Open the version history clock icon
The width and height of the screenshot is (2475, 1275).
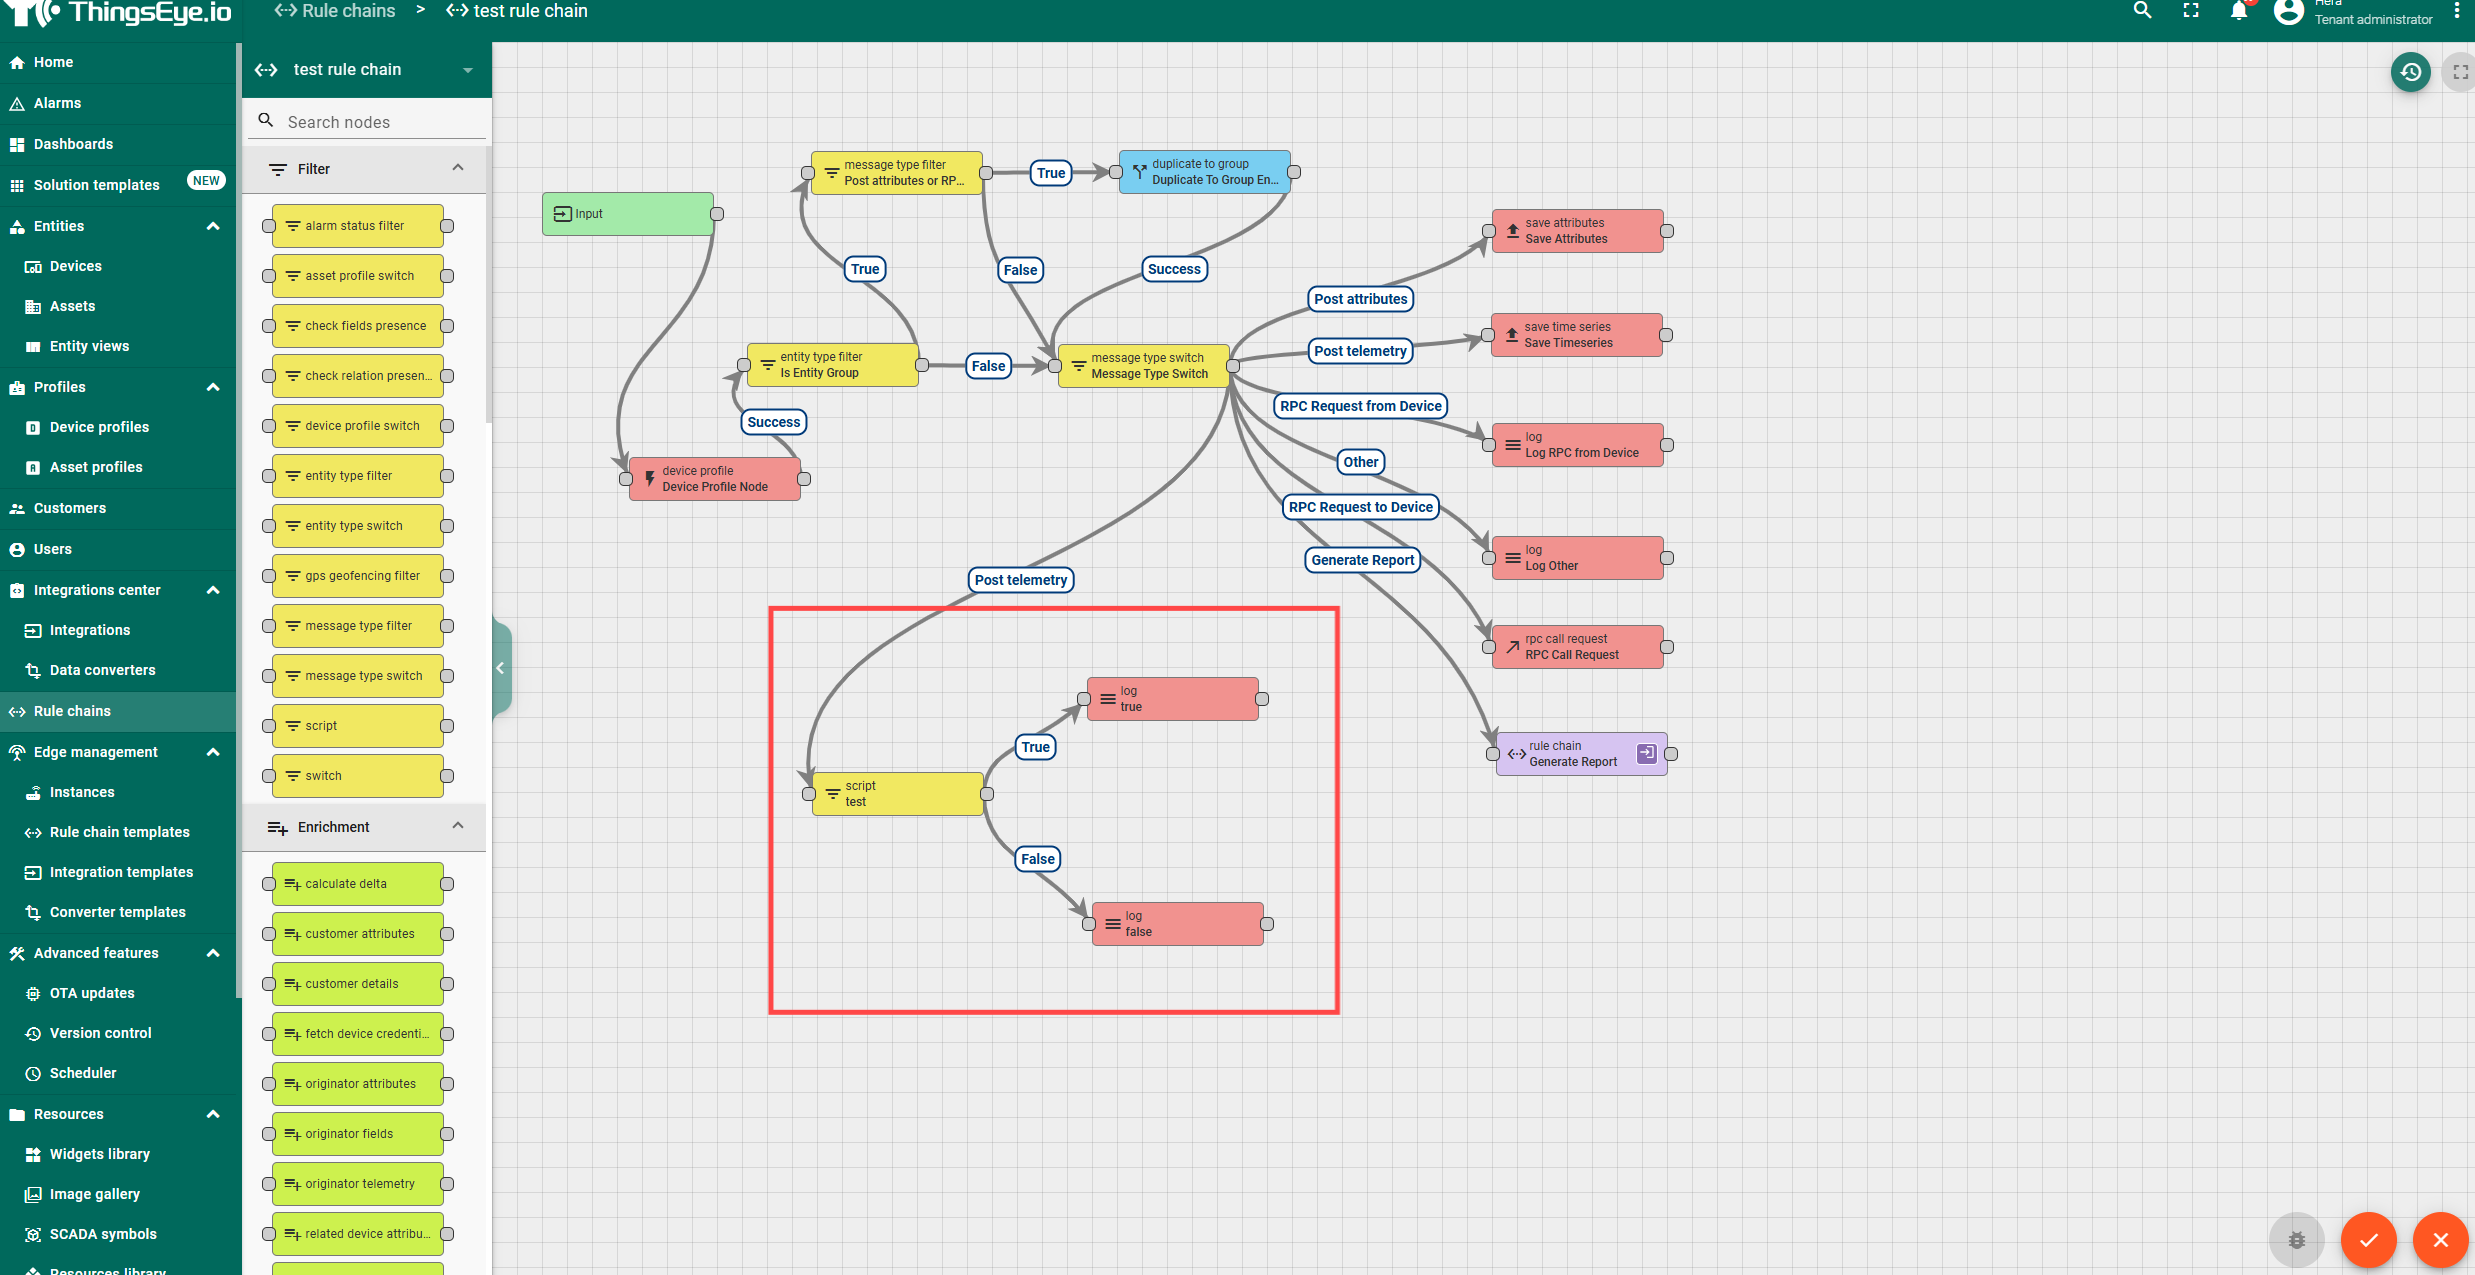pyautogui.click(x=2411, y=72)
